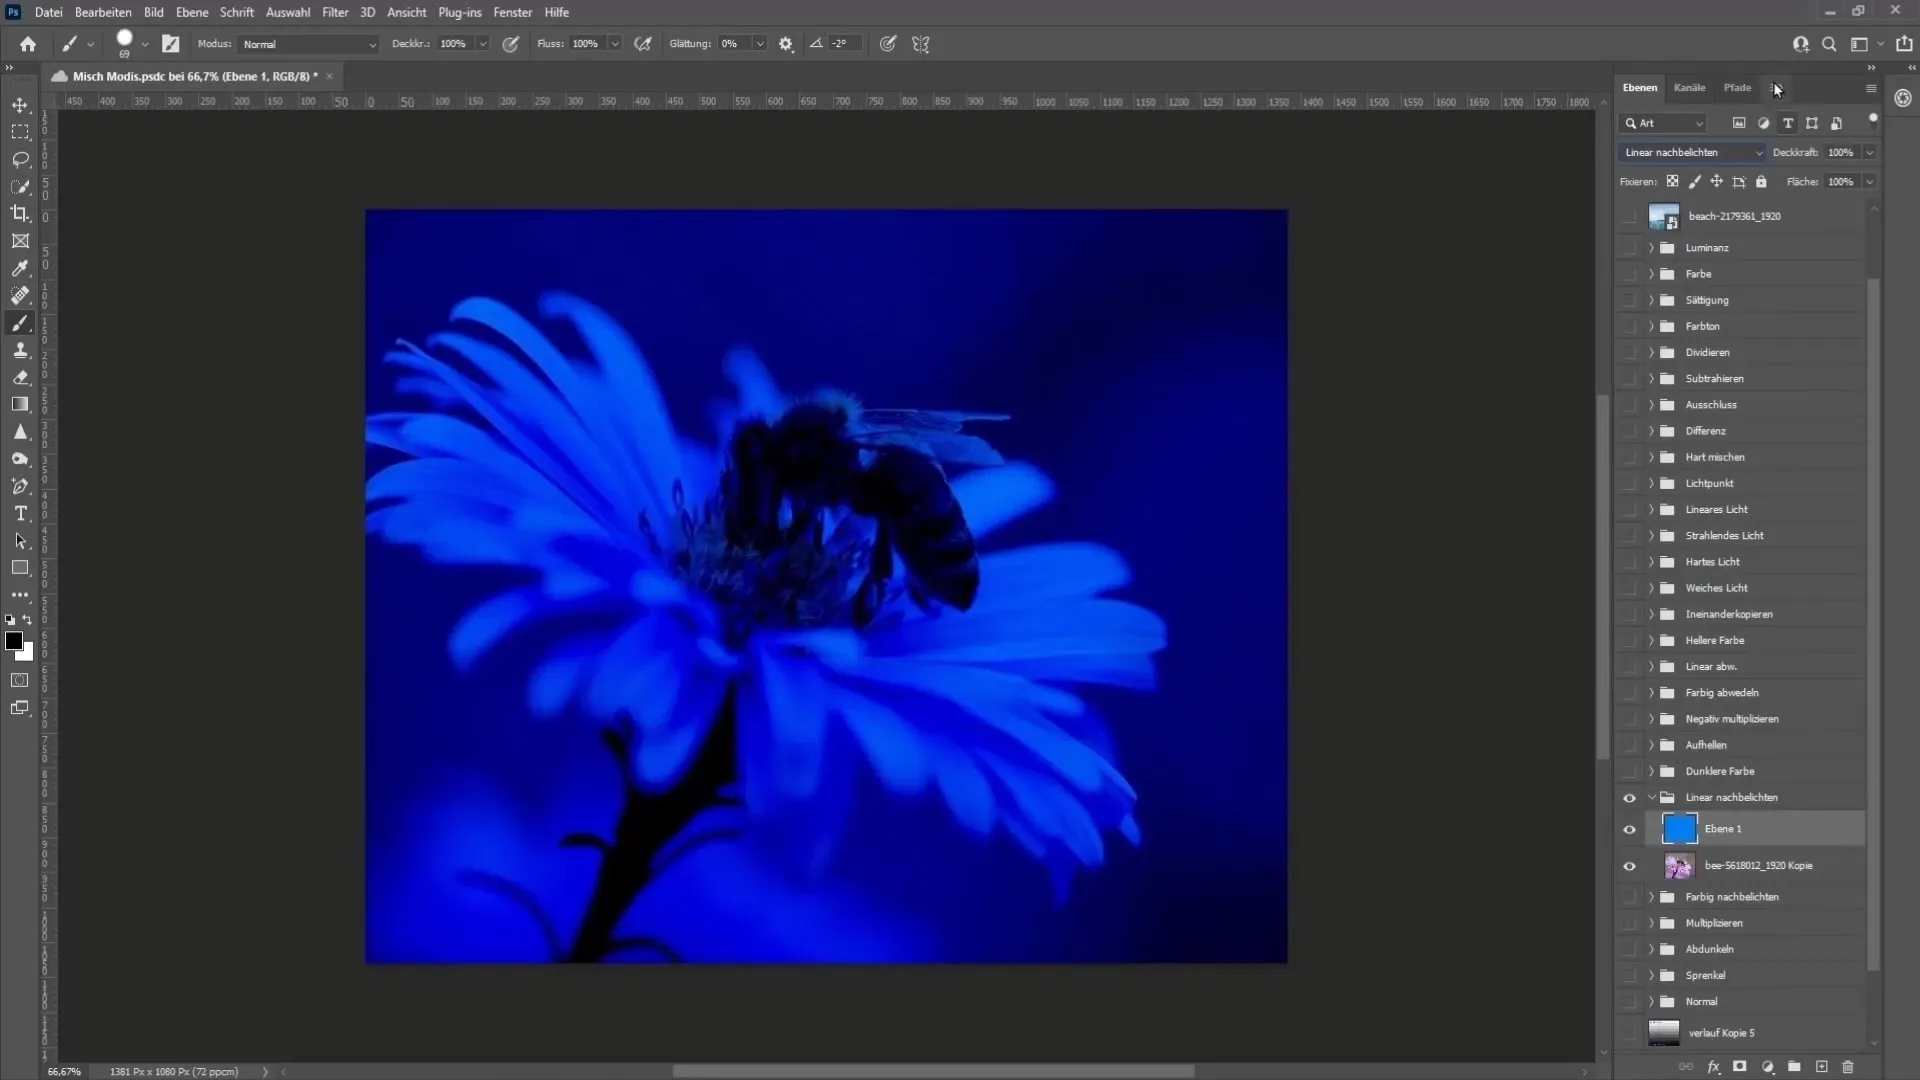The image size is (1920, 1080).
Task: Select the Crop tool
Action: click(20, 214)
